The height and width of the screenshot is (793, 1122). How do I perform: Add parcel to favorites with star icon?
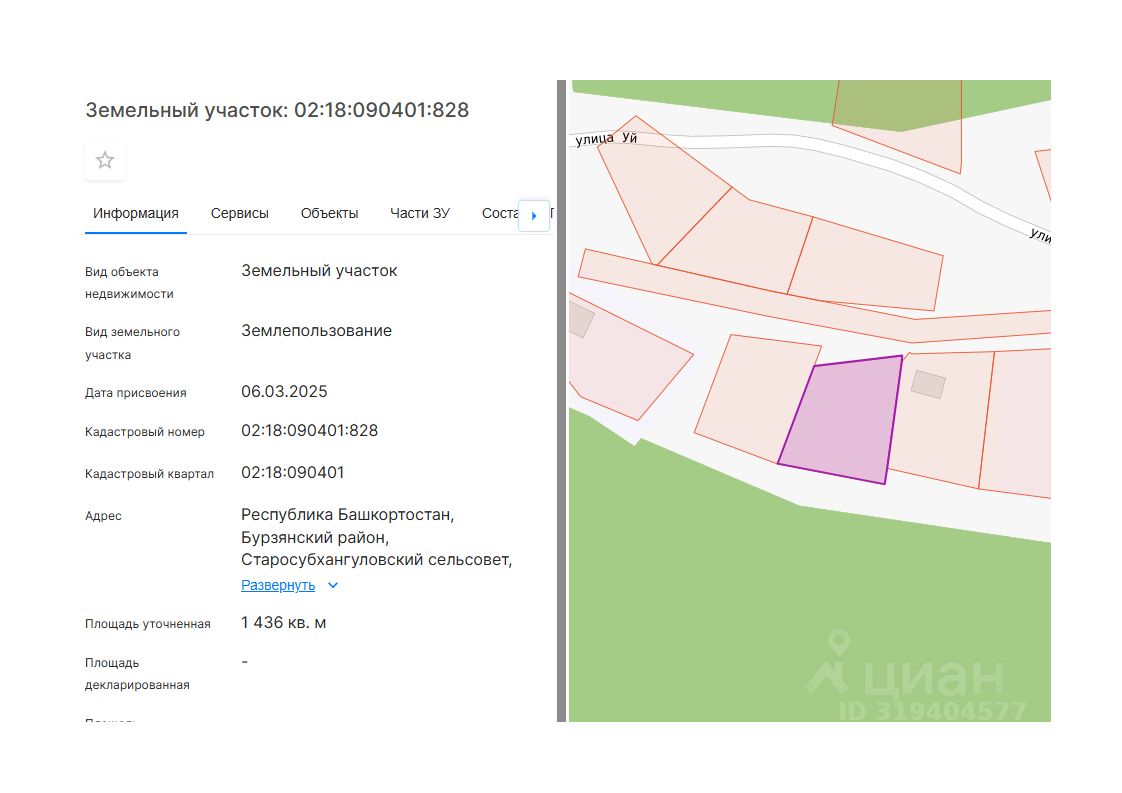click(105, 160)
